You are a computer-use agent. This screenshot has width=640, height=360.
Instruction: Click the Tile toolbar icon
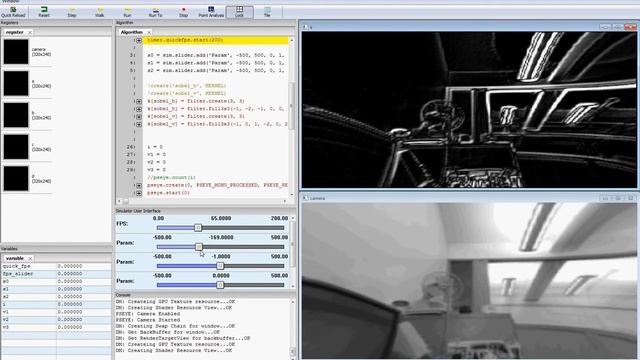tap(267, 12)
